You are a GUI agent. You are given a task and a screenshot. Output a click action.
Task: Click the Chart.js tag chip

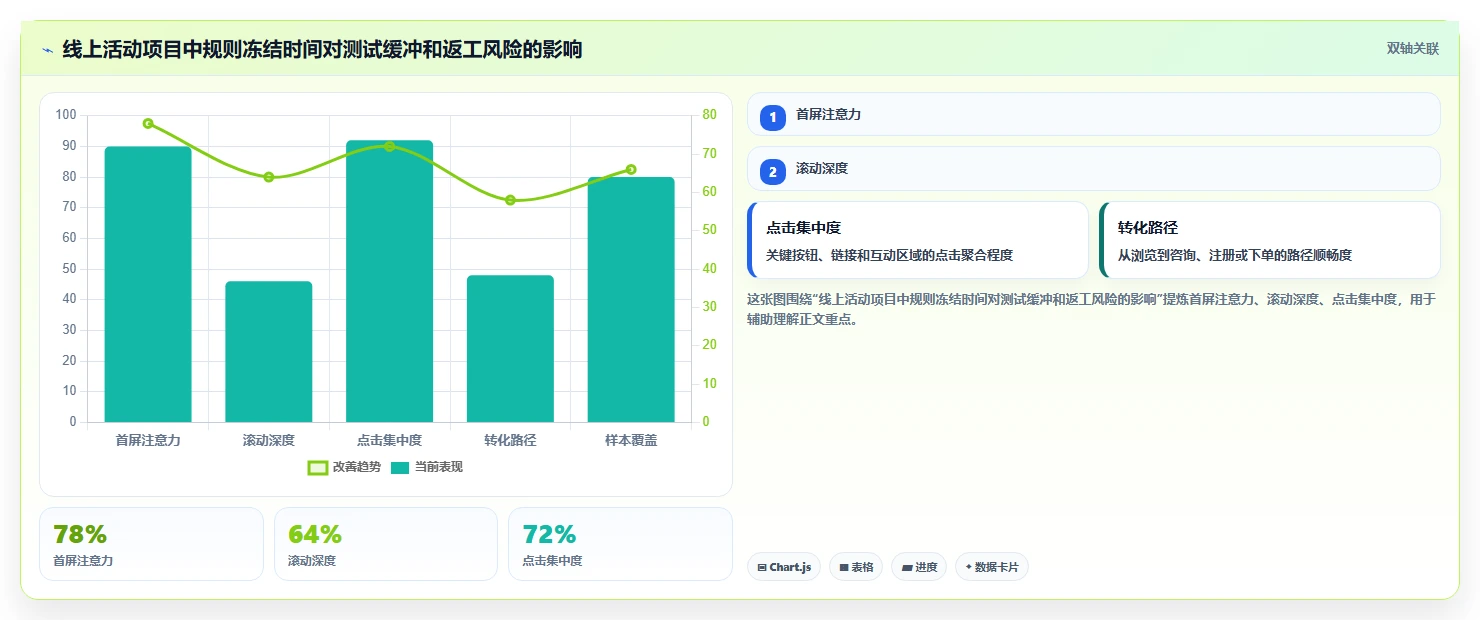coord(784,567)
